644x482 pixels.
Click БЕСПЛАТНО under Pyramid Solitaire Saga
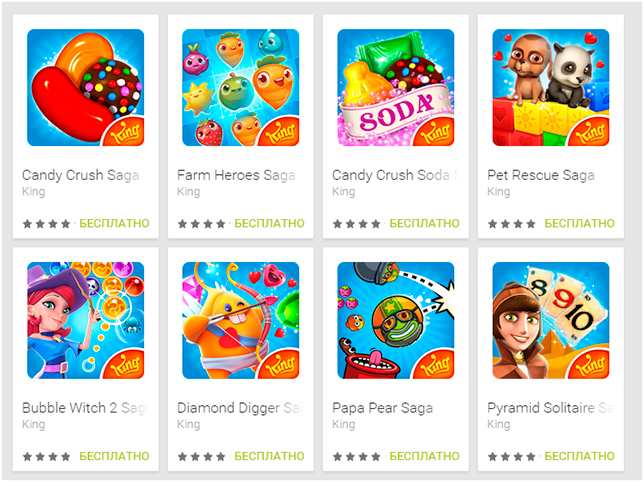(x=580, y=456)
